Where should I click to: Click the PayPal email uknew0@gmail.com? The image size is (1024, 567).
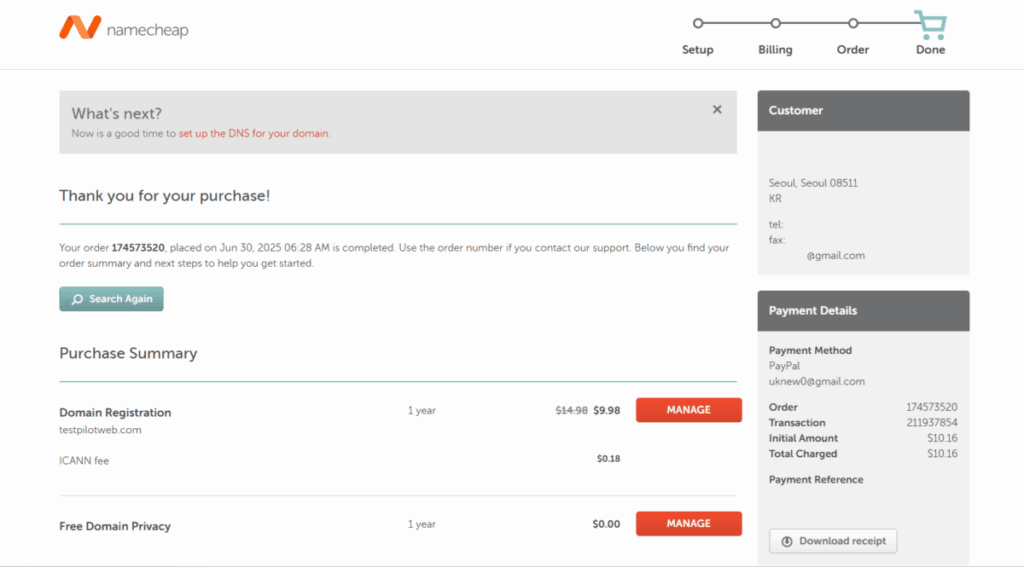[816, 381]
